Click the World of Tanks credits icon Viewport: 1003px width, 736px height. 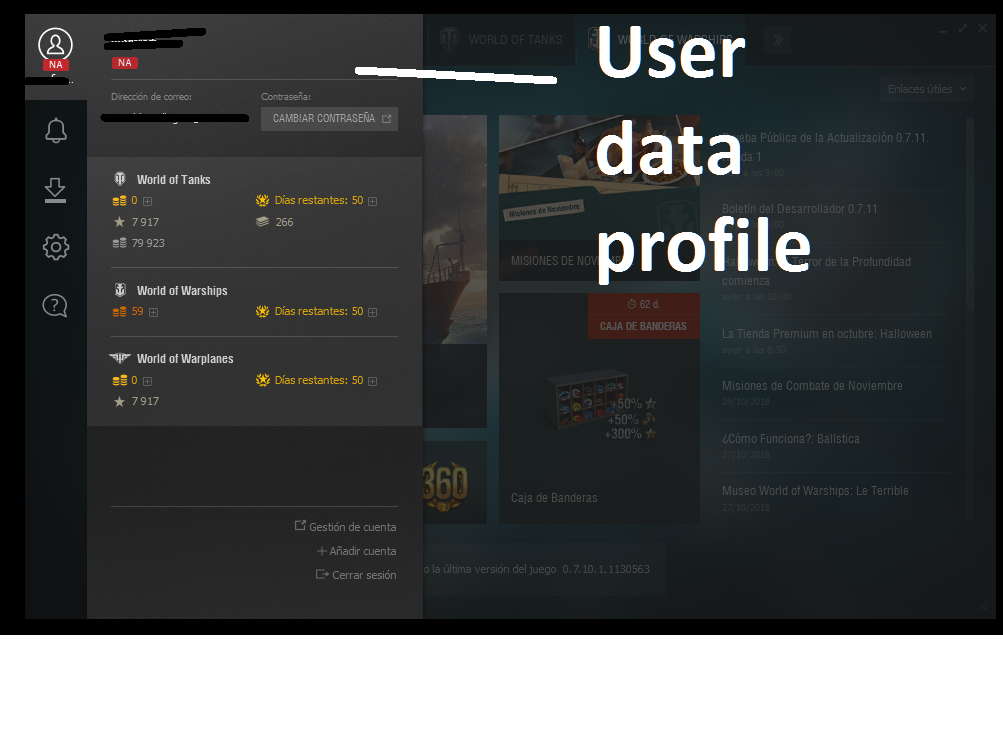(120, 243)
